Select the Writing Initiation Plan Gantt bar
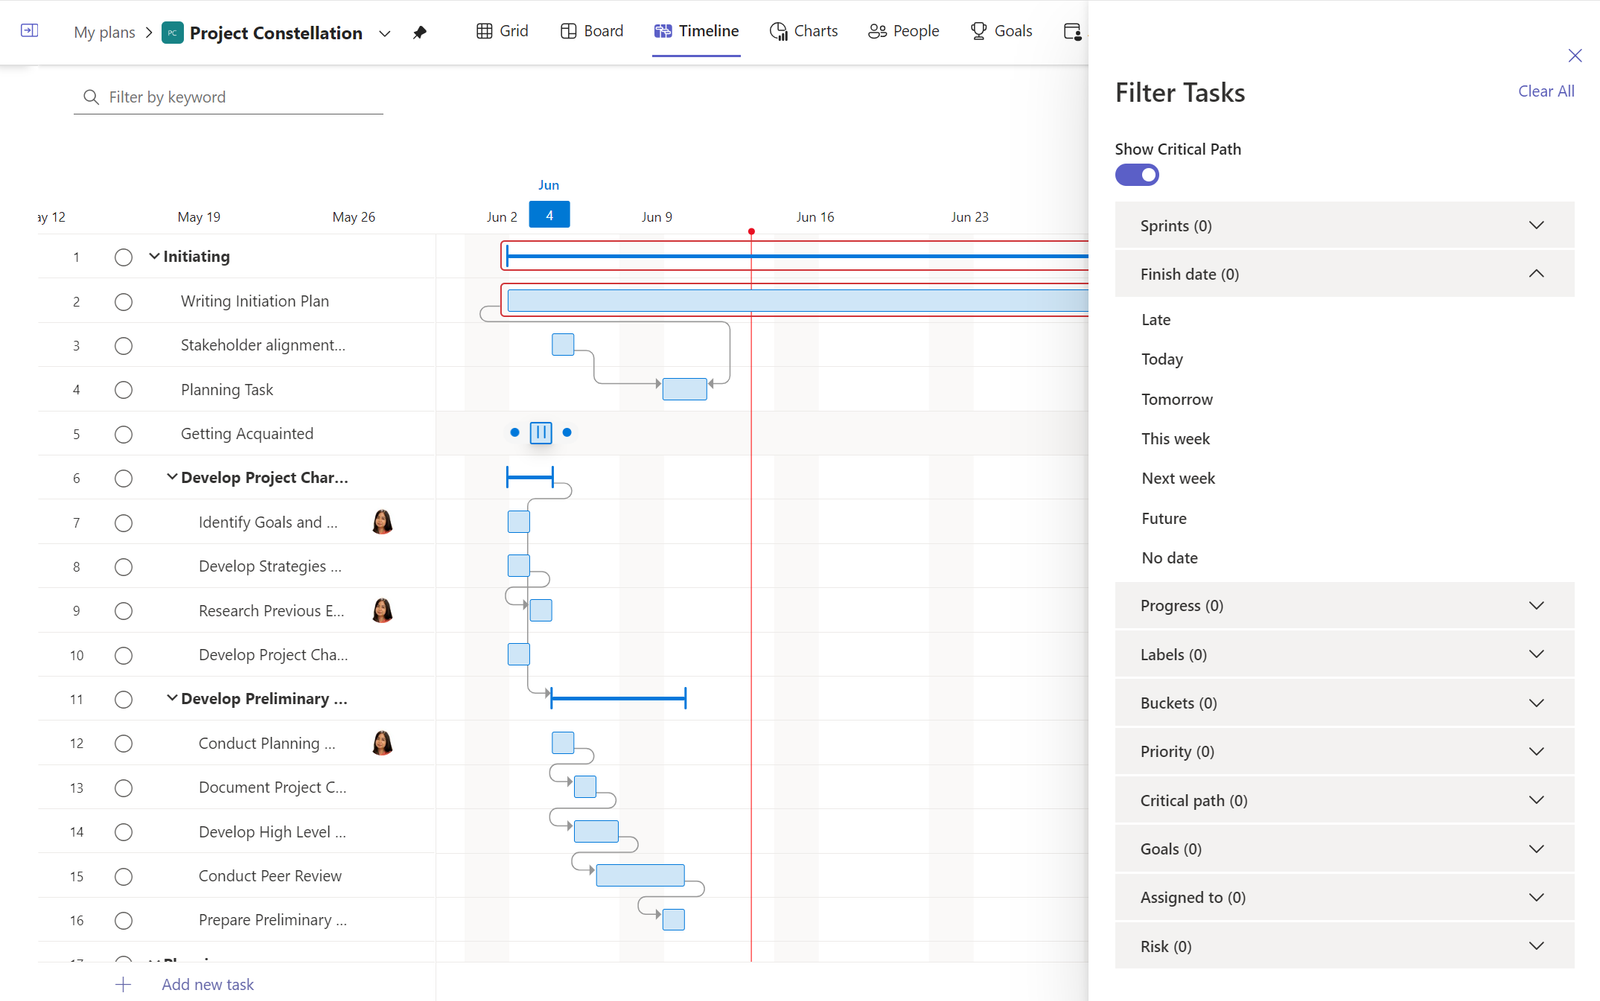This screenshot has width=1600, height=1001. (797, 301)
